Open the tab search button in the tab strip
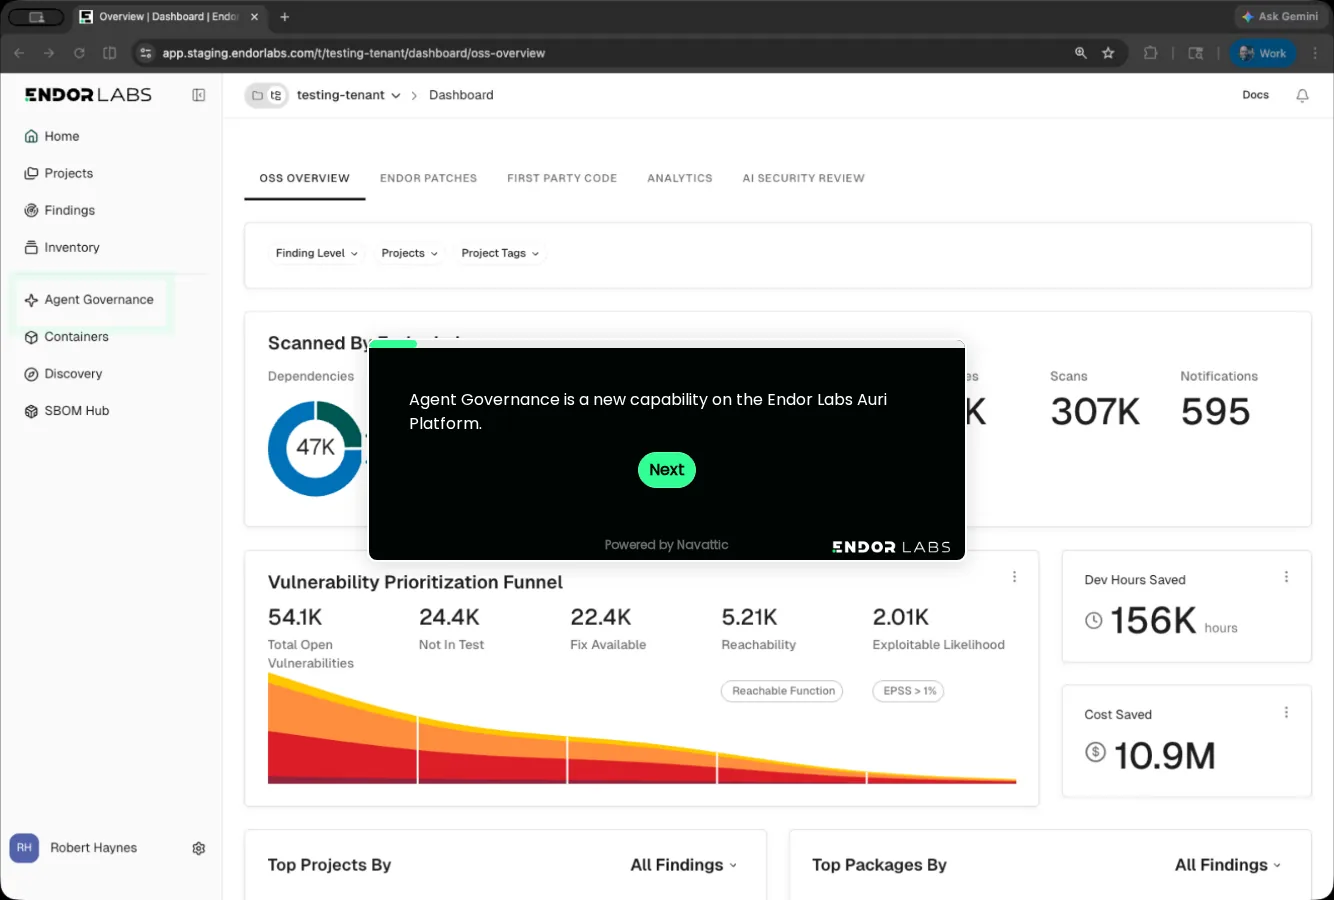The image size is (1334, 900). 37,17
